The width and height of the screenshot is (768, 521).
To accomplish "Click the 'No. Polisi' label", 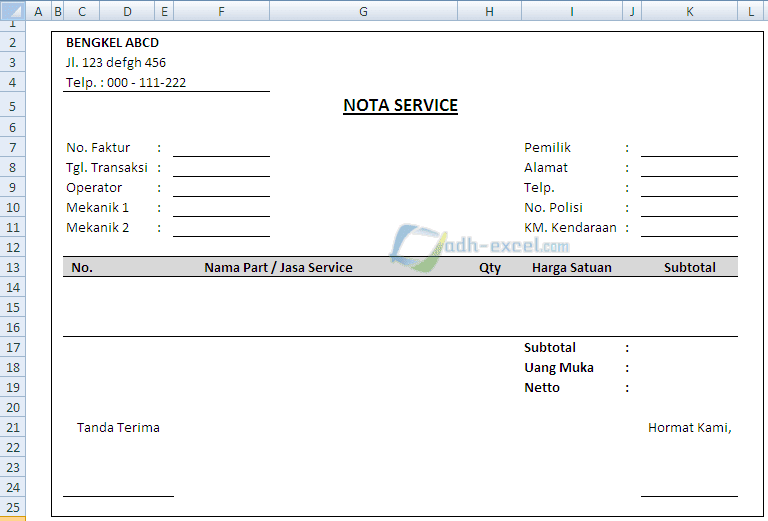I will [x=553, y=208].
